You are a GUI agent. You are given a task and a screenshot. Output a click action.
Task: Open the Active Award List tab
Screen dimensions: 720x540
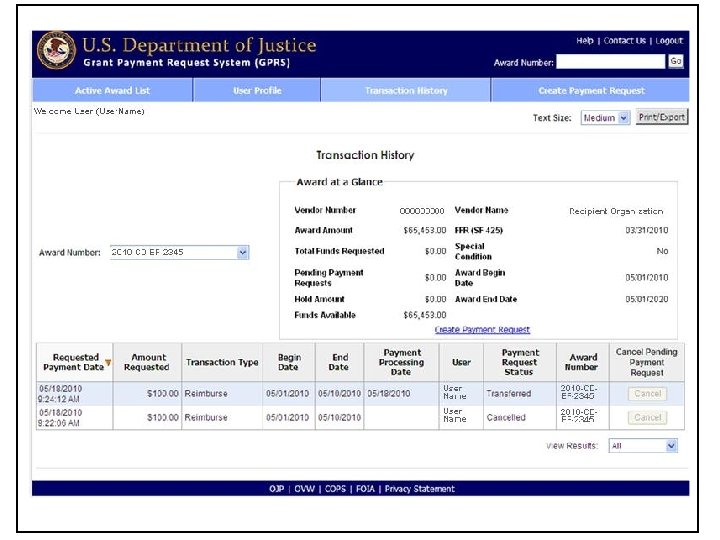[112, 90]
